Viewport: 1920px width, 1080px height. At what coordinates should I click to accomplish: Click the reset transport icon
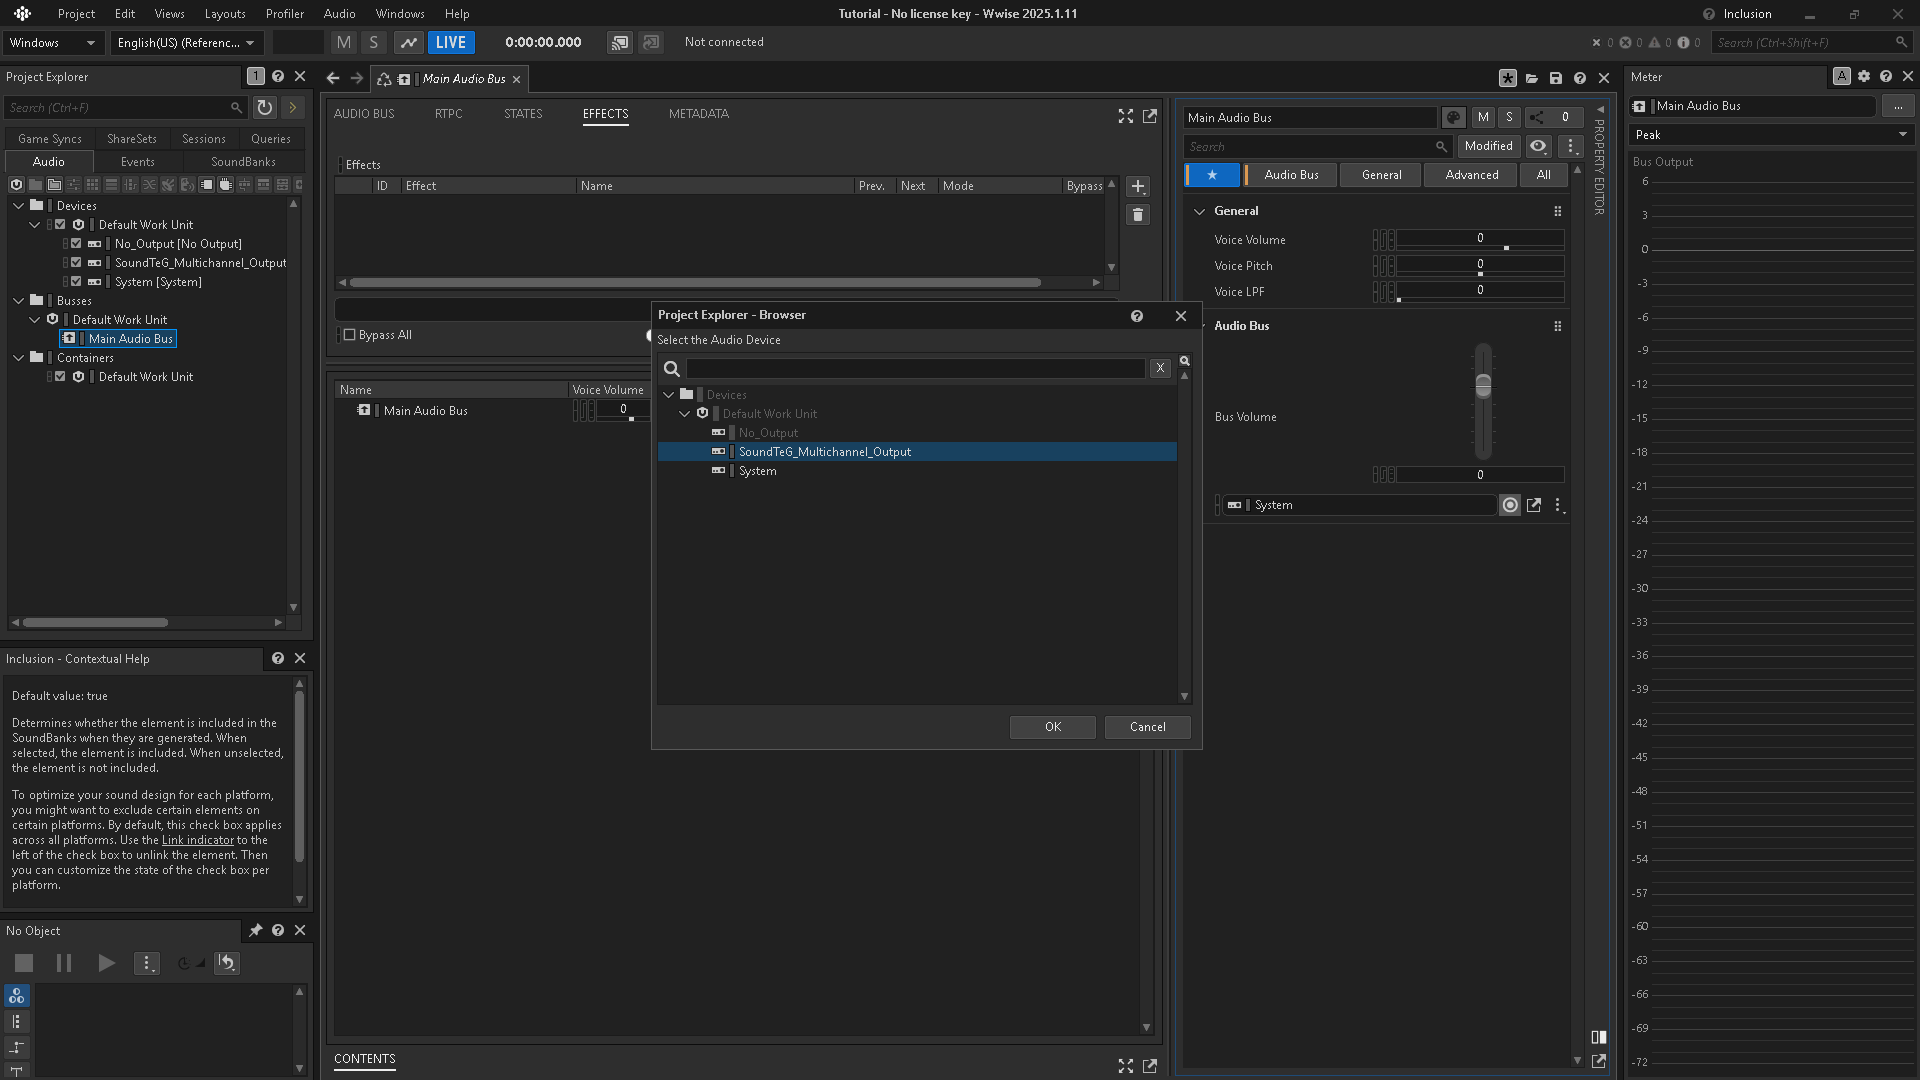tap(227, 963)
